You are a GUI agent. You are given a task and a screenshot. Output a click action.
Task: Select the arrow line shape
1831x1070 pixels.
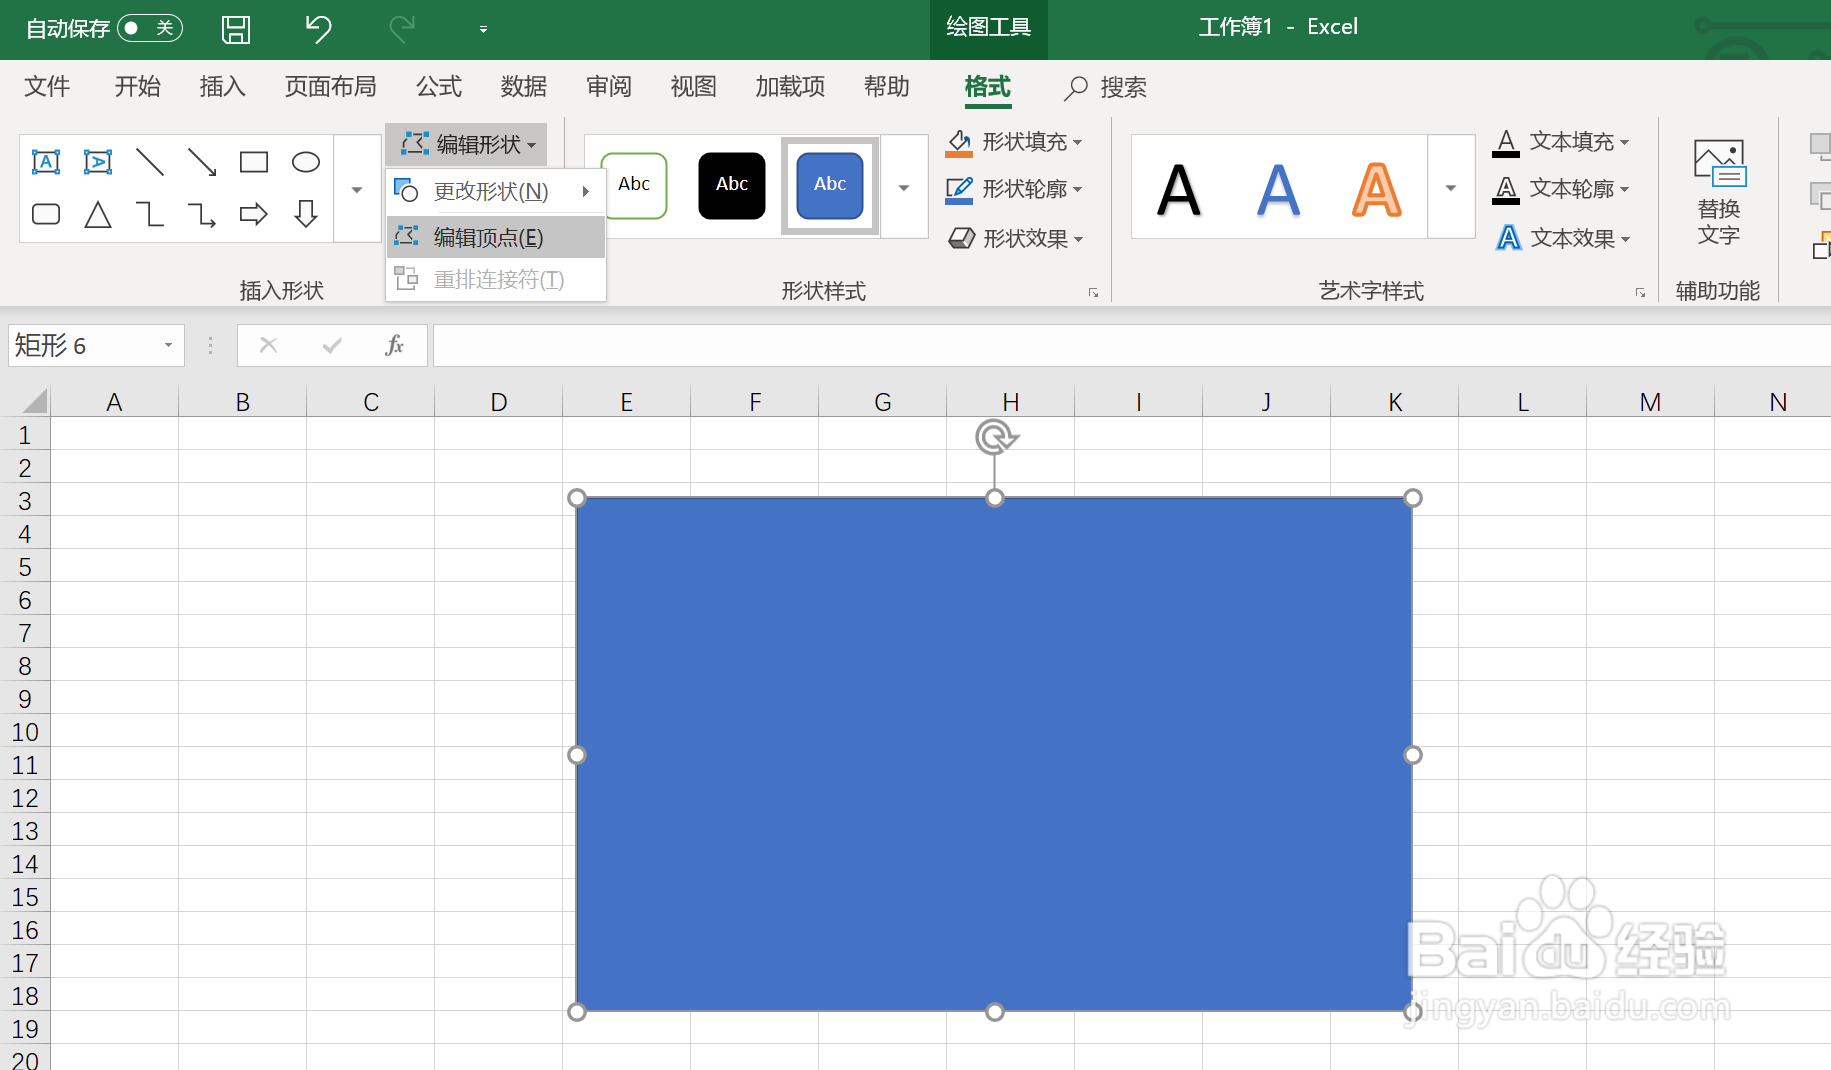pyautogui.click(x=202, y=162)
